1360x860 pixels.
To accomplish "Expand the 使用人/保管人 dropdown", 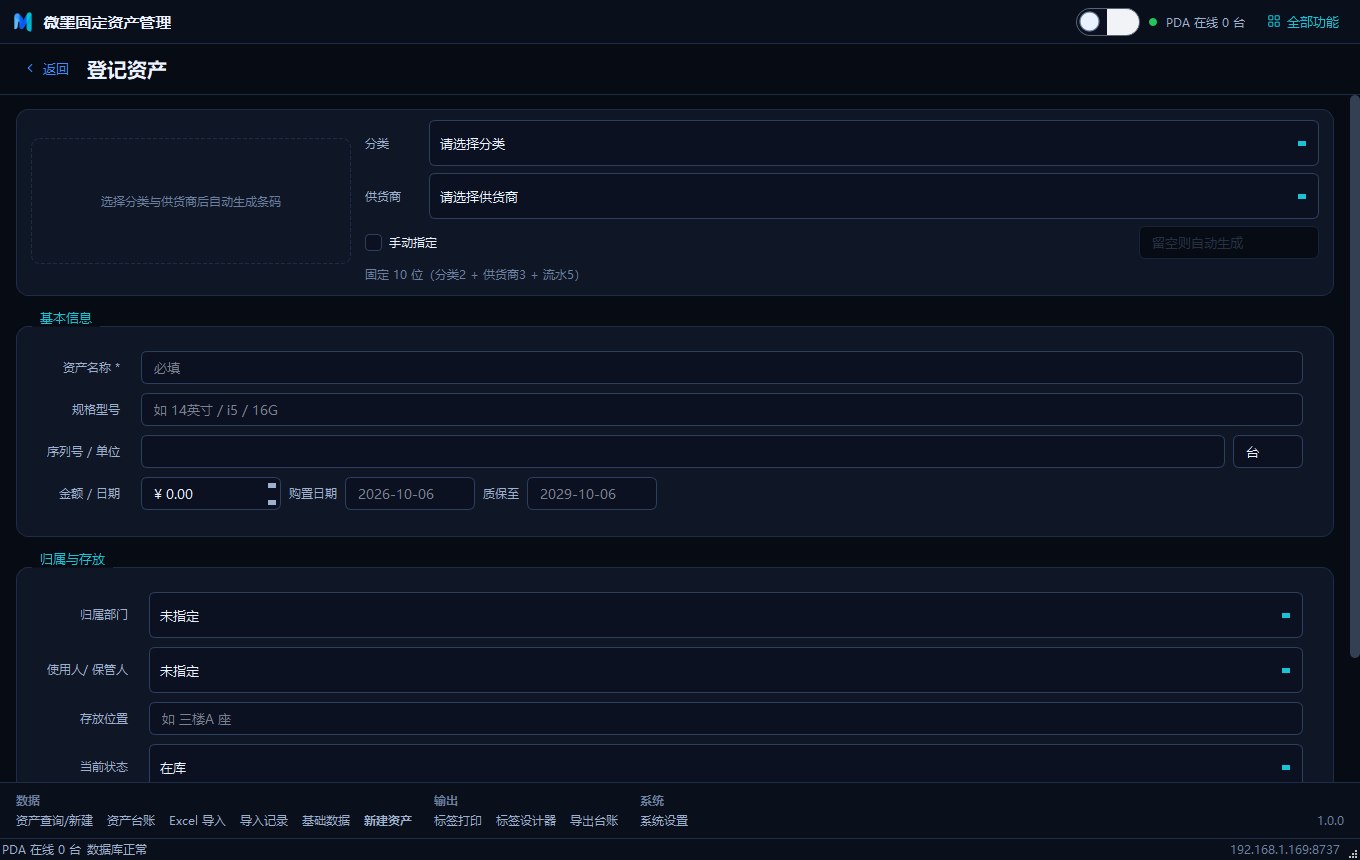I will point(725,670).
